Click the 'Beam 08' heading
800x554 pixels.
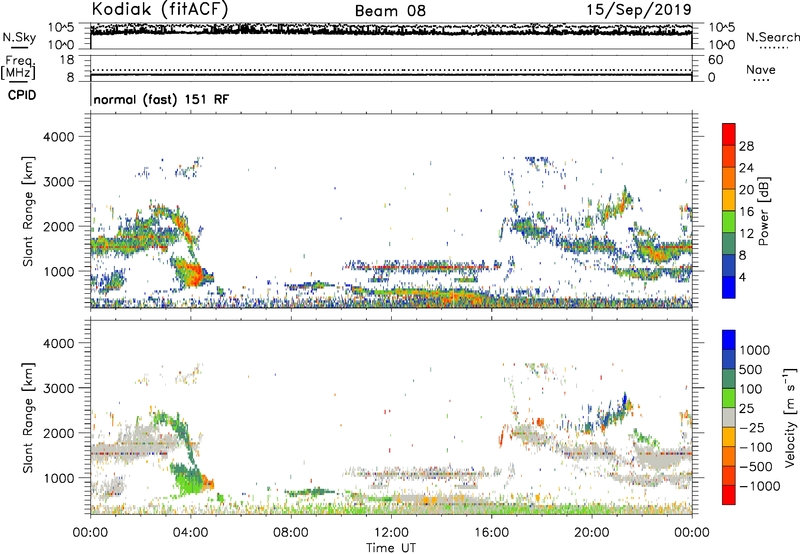coord(390,11)
